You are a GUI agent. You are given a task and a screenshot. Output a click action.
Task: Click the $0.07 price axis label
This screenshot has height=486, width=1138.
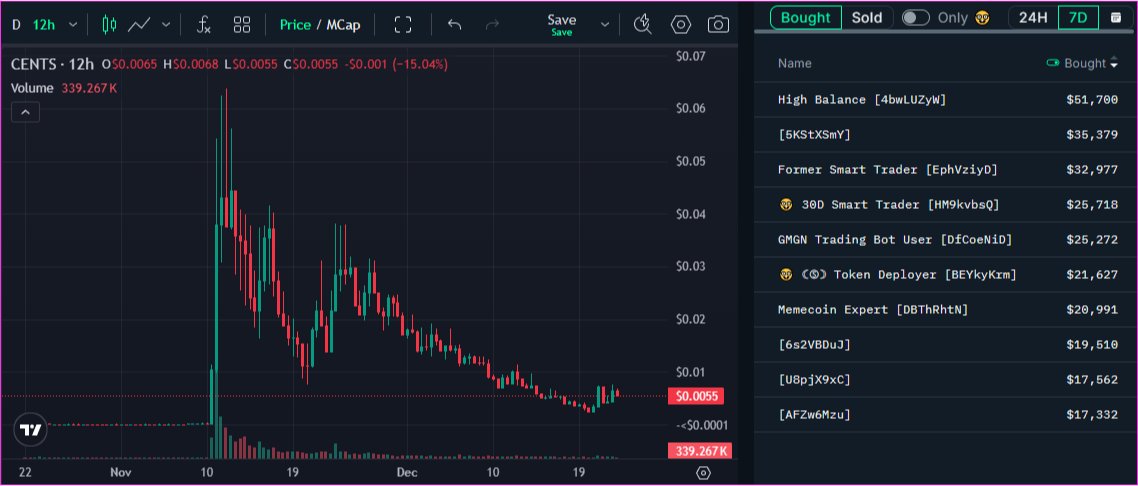tap(691, 56)
